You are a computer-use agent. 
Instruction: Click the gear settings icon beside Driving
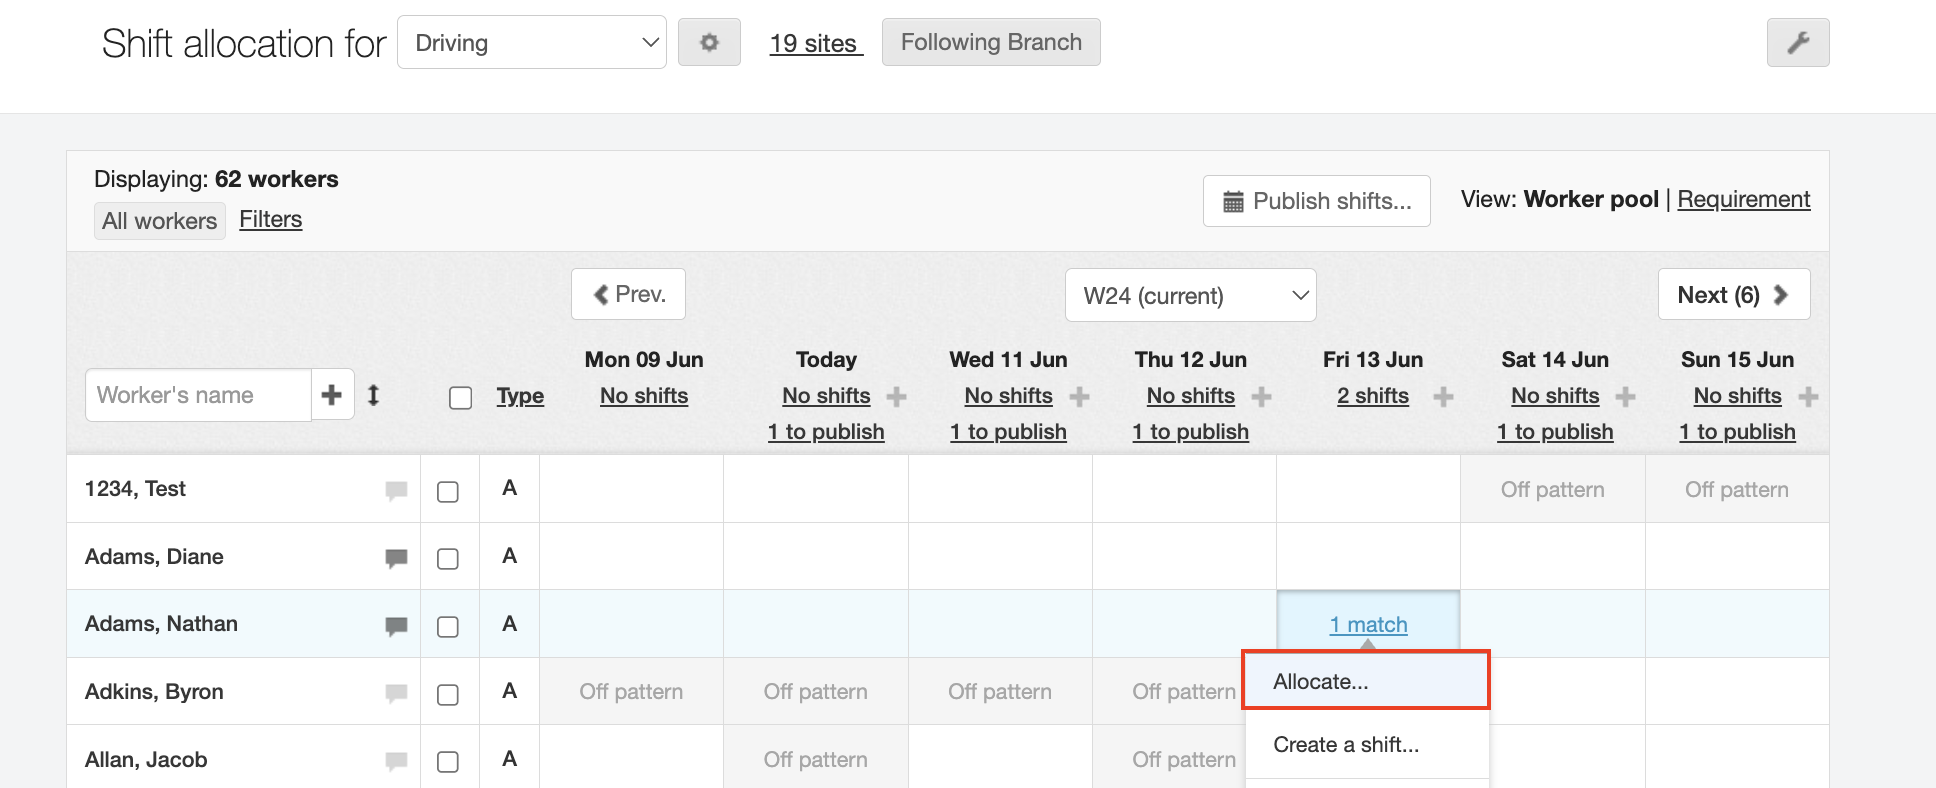tap(709, 43)
